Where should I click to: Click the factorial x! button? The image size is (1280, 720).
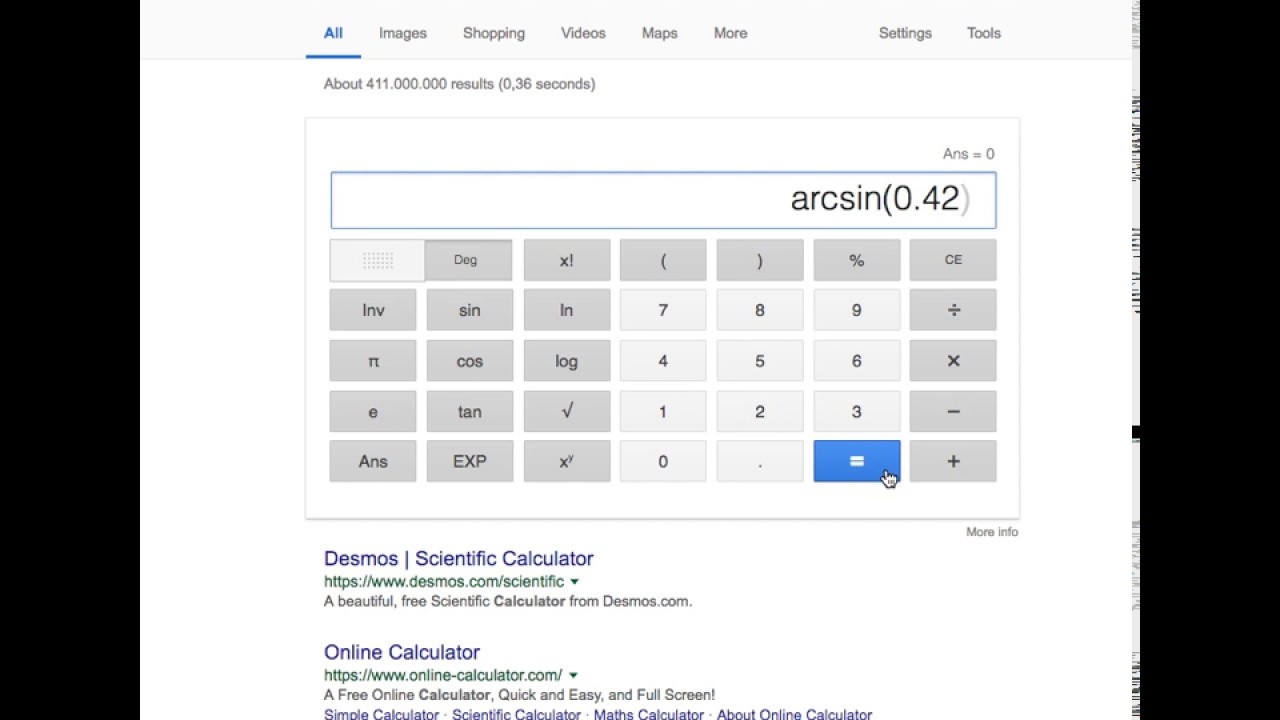pyautogui.click(x=566, y=260)
